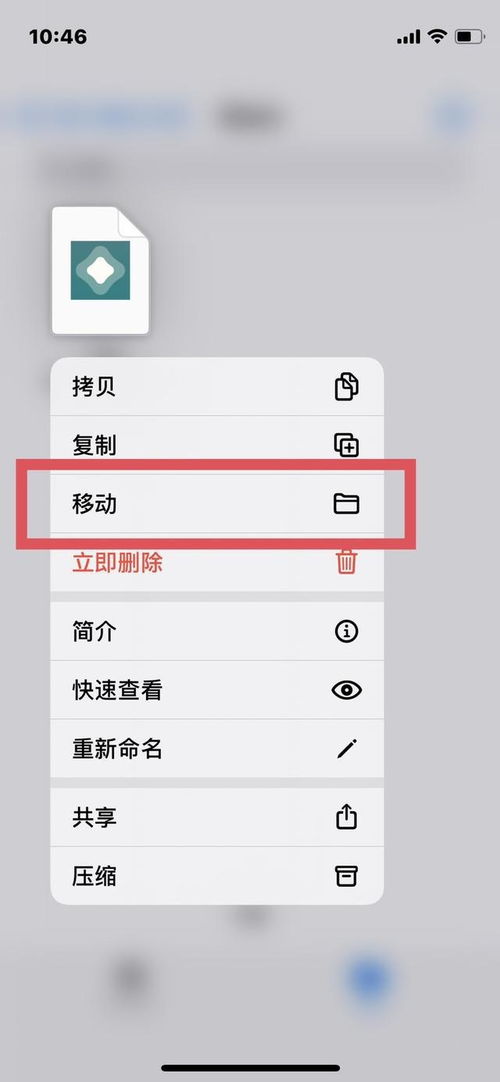The image size is (500, 1082).
Task: Tap the 复制 duplicate plus icon
Action: [x=346, y=445]
